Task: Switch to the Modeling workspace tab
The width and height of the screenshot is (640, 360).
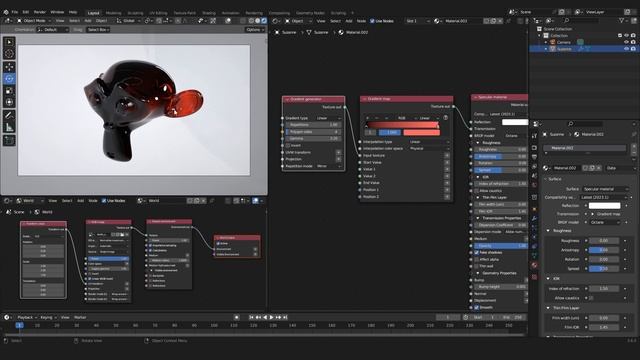Action: pos(113,13)
